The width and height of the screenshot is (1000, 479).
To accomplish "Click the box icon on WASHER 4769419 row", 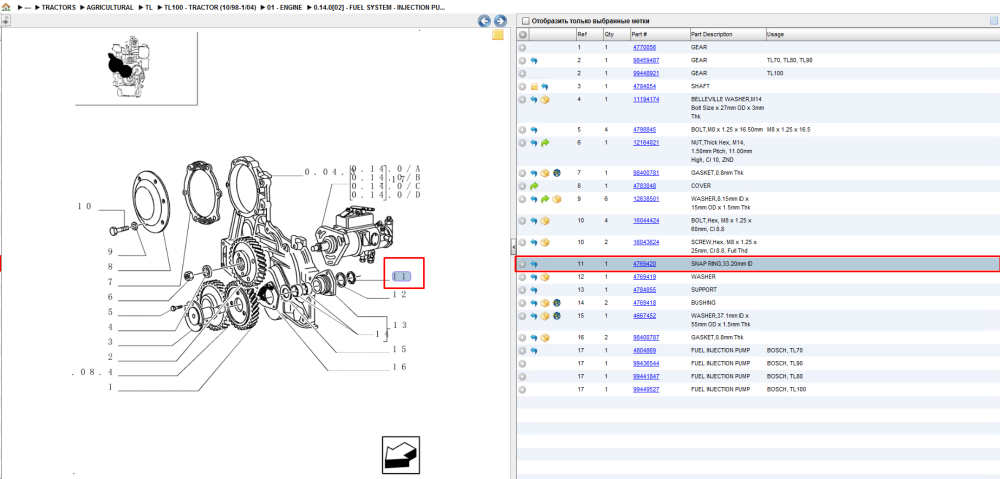I will coord(545,277).
